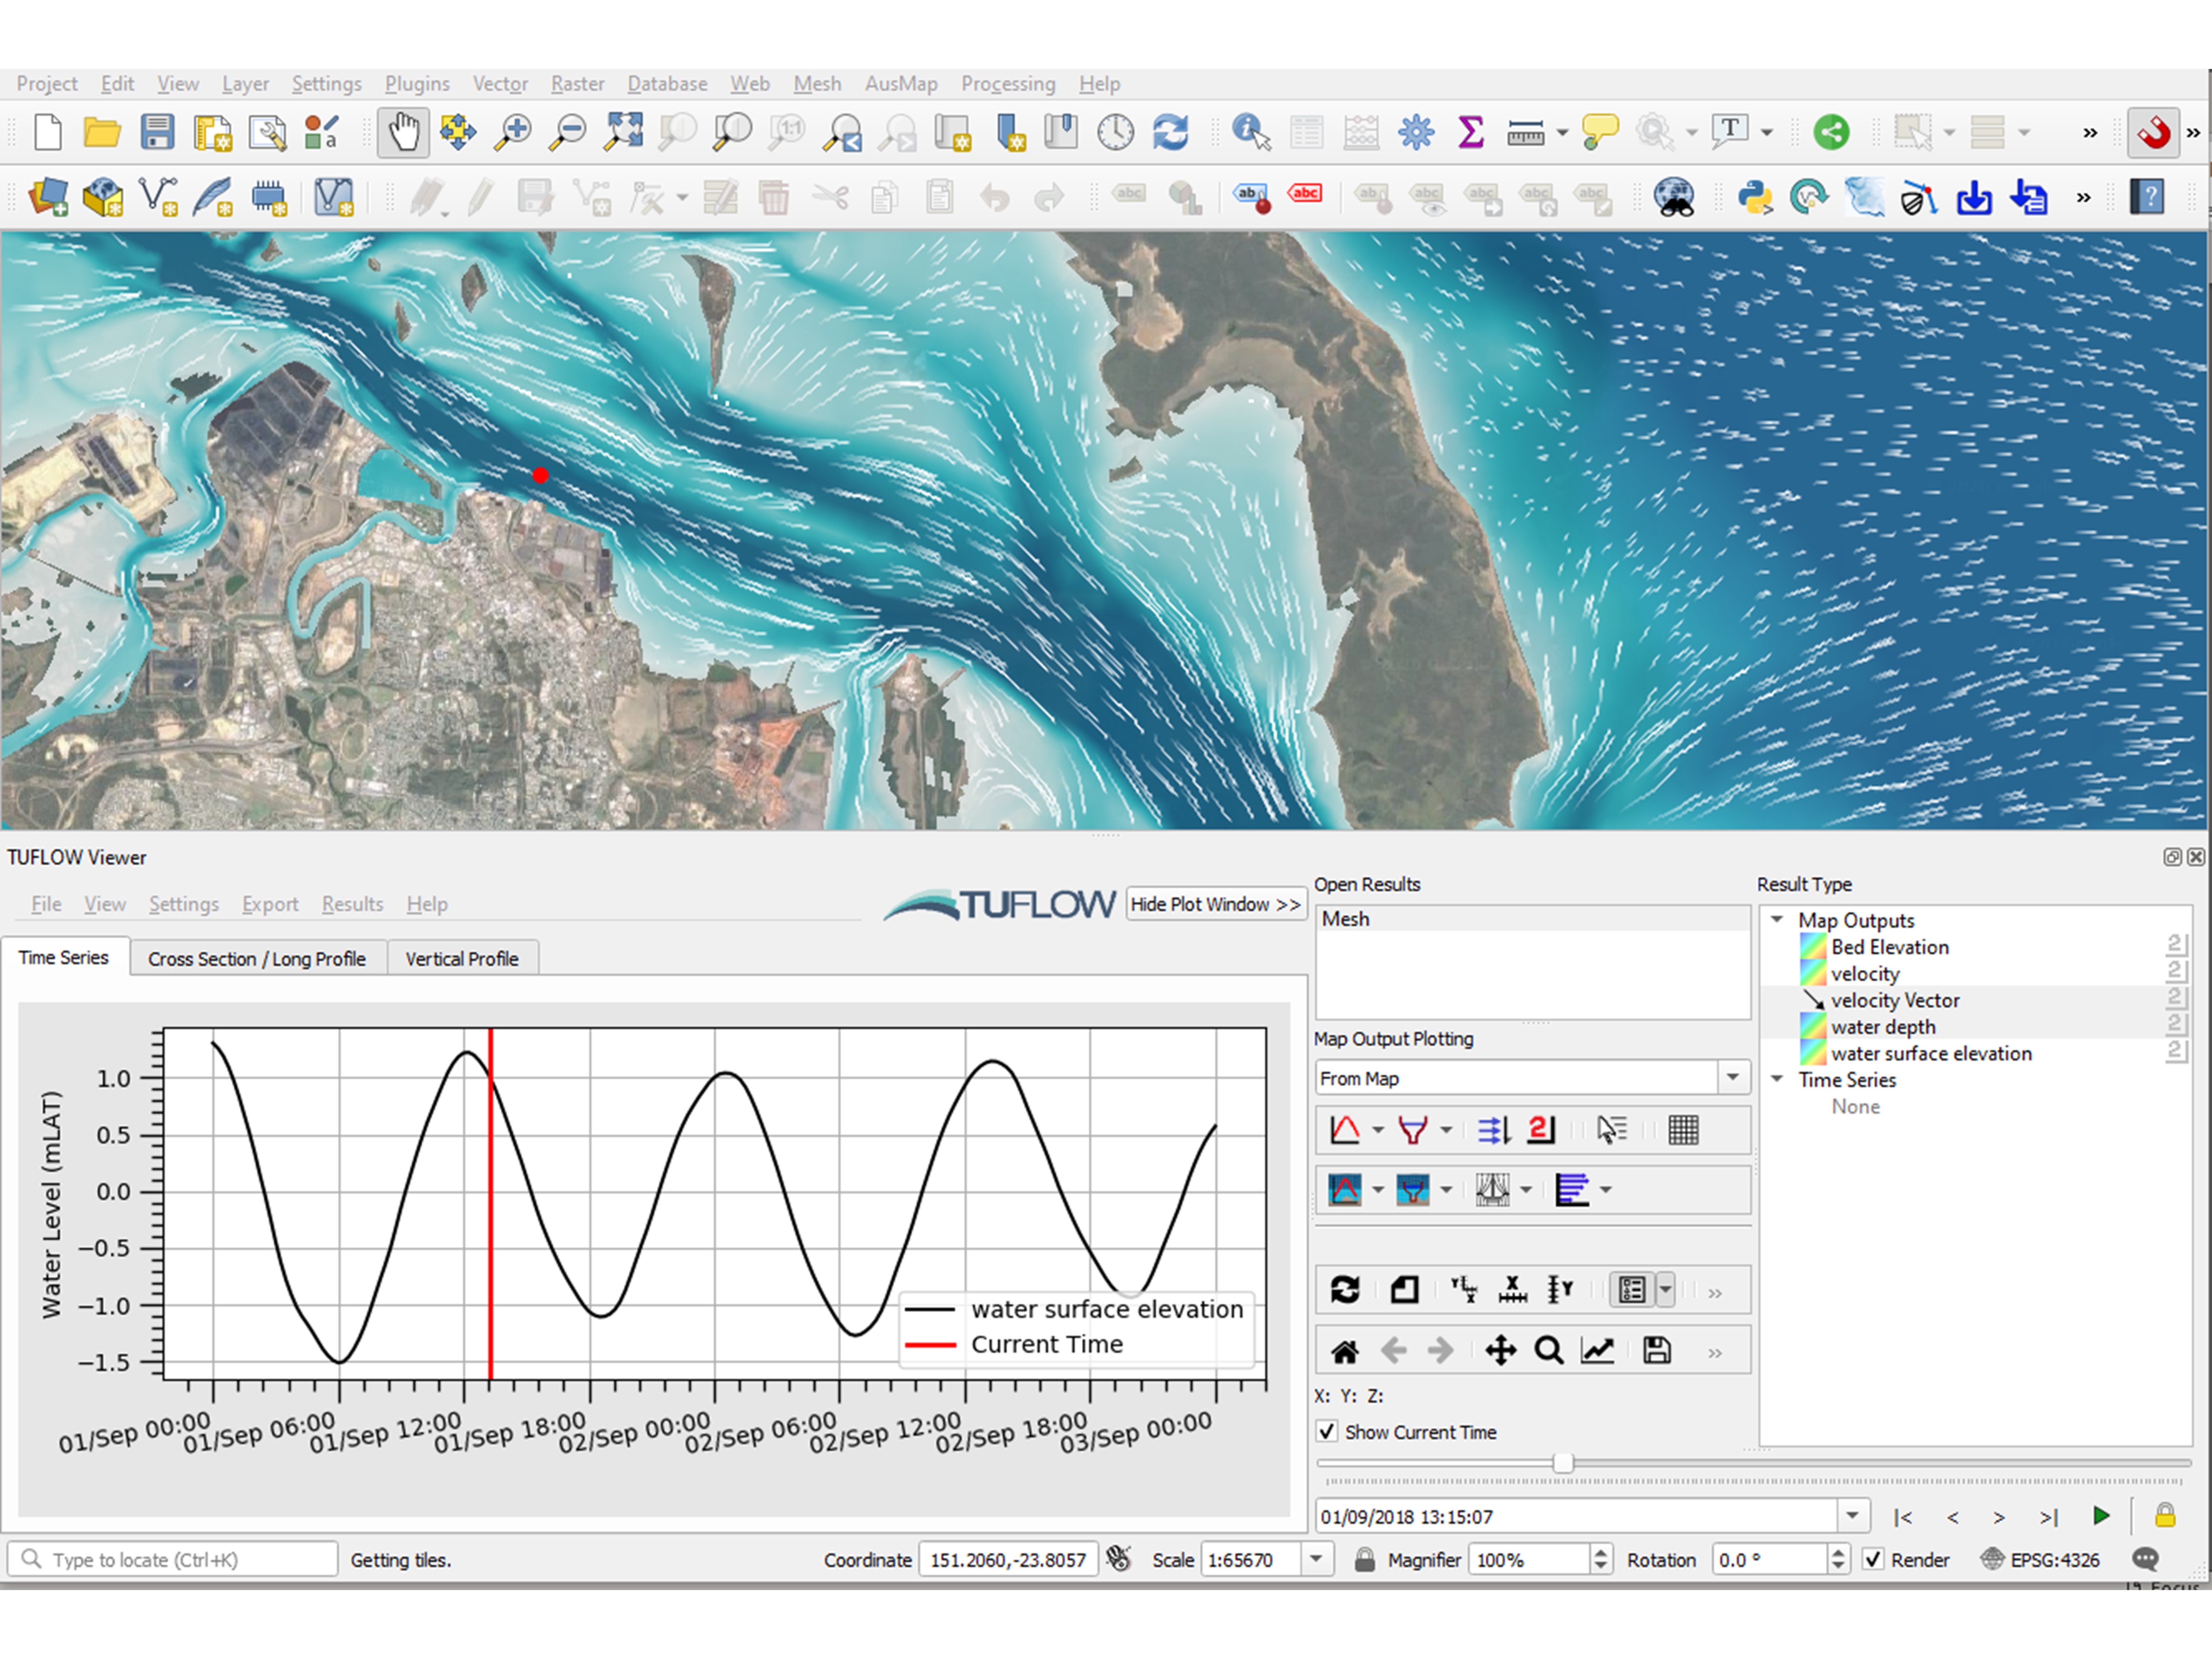This screenshot has height=1659, width=2212.
Task: Click Zoom Full extent icon
Action: click(623, 132)
